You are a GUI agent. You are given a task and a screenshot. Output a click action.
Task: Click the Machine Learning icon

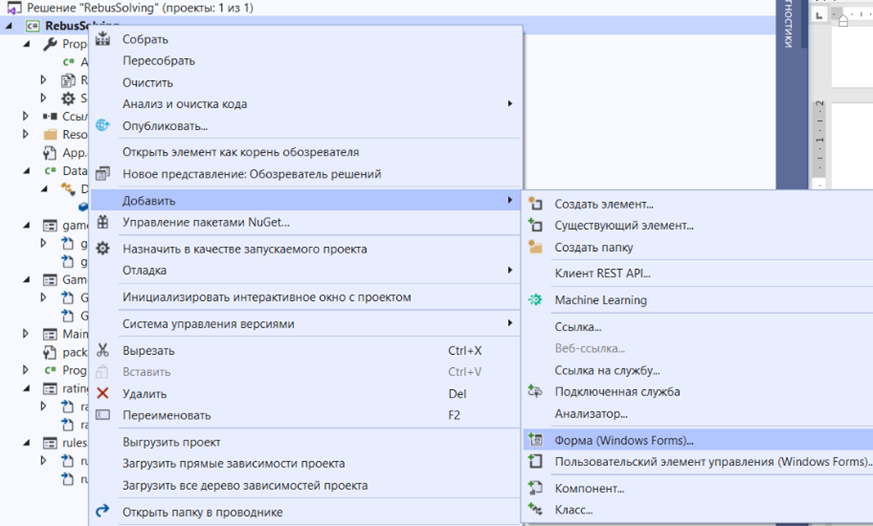(535, 300)
